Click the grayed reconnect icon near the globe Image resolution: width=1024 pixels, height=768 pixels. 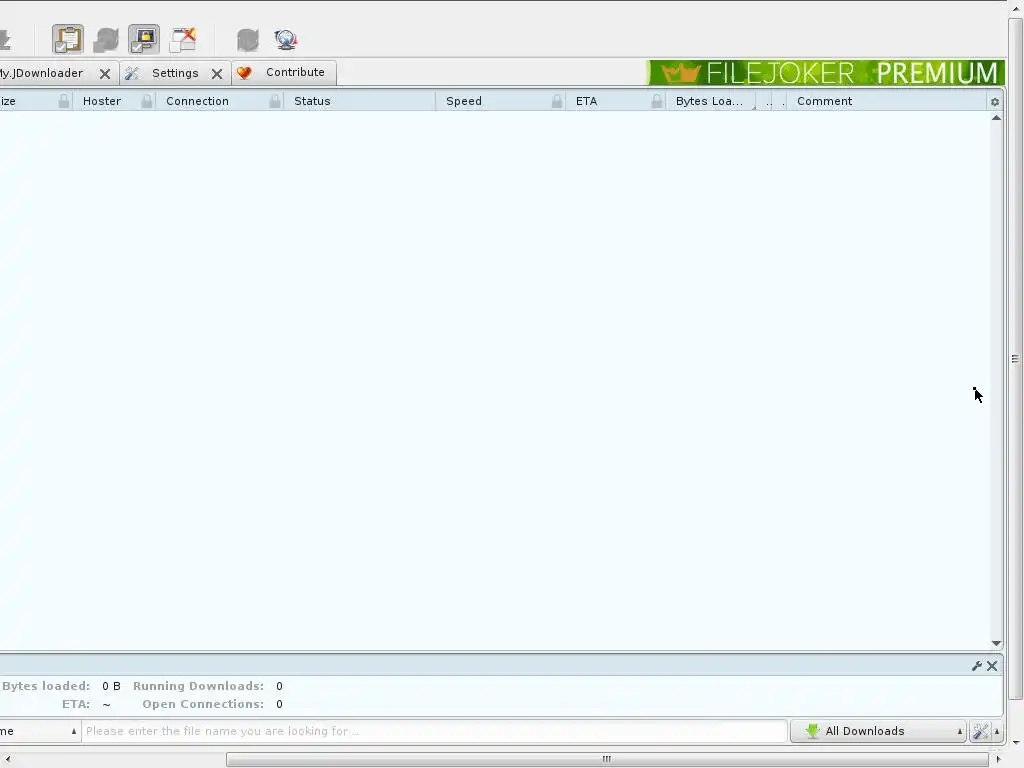248,40
